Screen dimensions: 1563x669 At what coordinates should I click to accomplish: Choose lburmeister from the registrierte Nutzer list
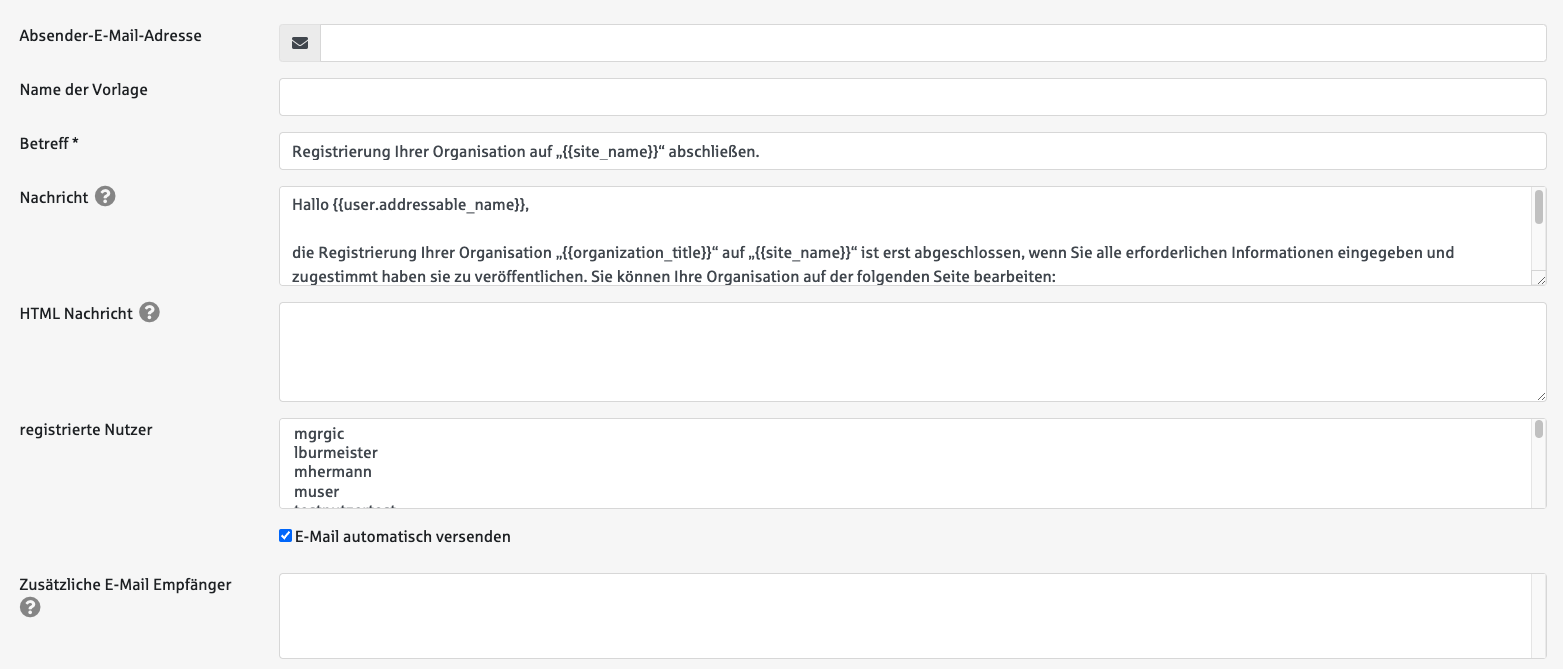point(335,453)
